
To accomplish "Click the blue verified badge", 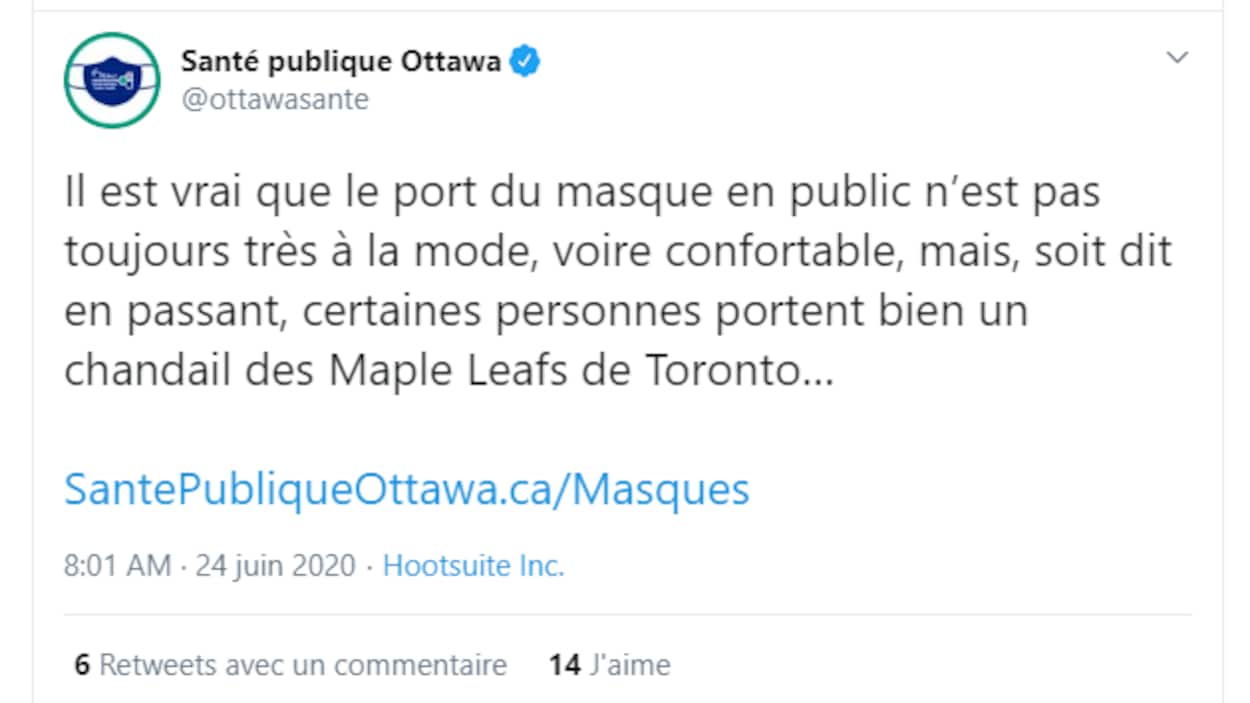I will point(527,62).
